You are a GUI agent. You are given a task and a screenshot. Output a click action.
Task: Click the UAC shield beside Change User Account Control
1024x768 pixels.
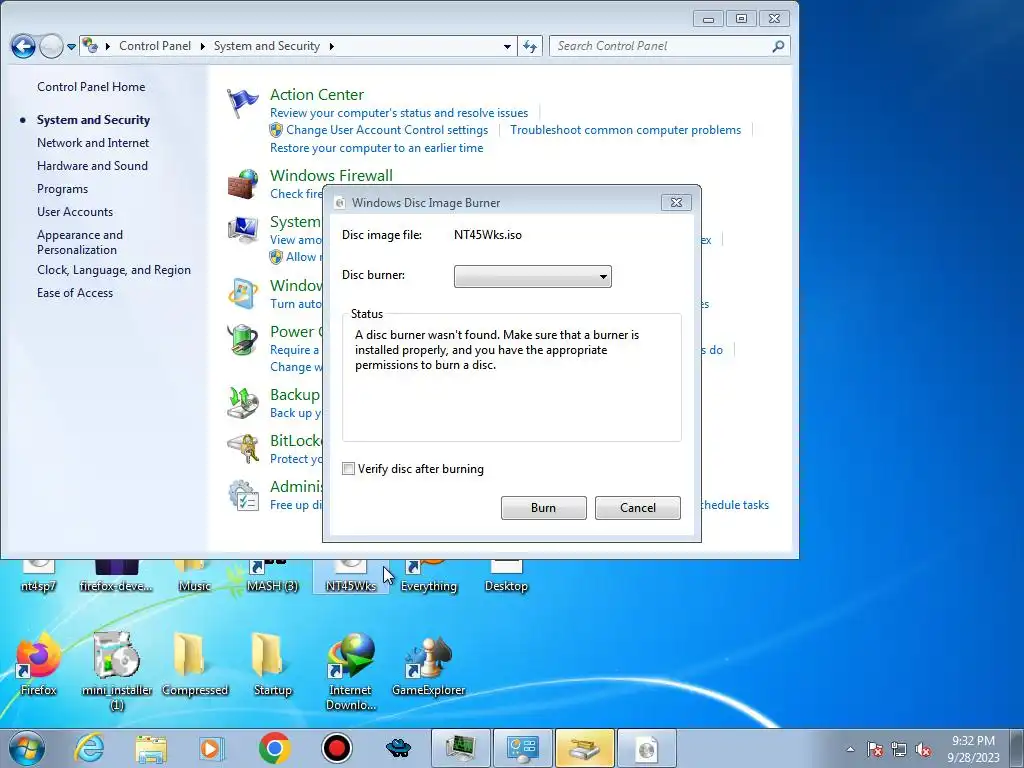(x=276, y=130)
